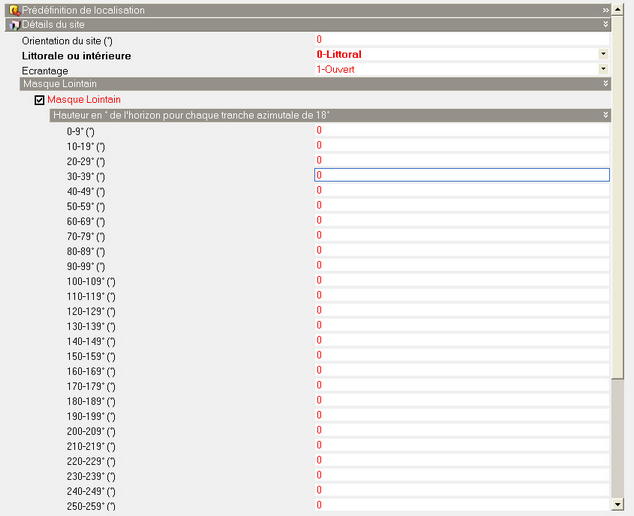Open the Ecrantage dropdown list
Viewport: 634px width, 516px height.
click(603, 69)
